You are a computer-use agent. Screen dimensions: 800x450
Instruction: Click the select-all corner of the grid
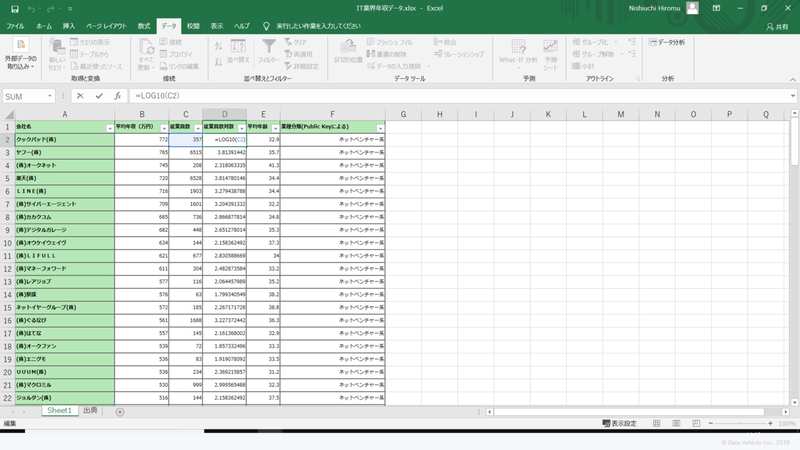pos(8,114)
